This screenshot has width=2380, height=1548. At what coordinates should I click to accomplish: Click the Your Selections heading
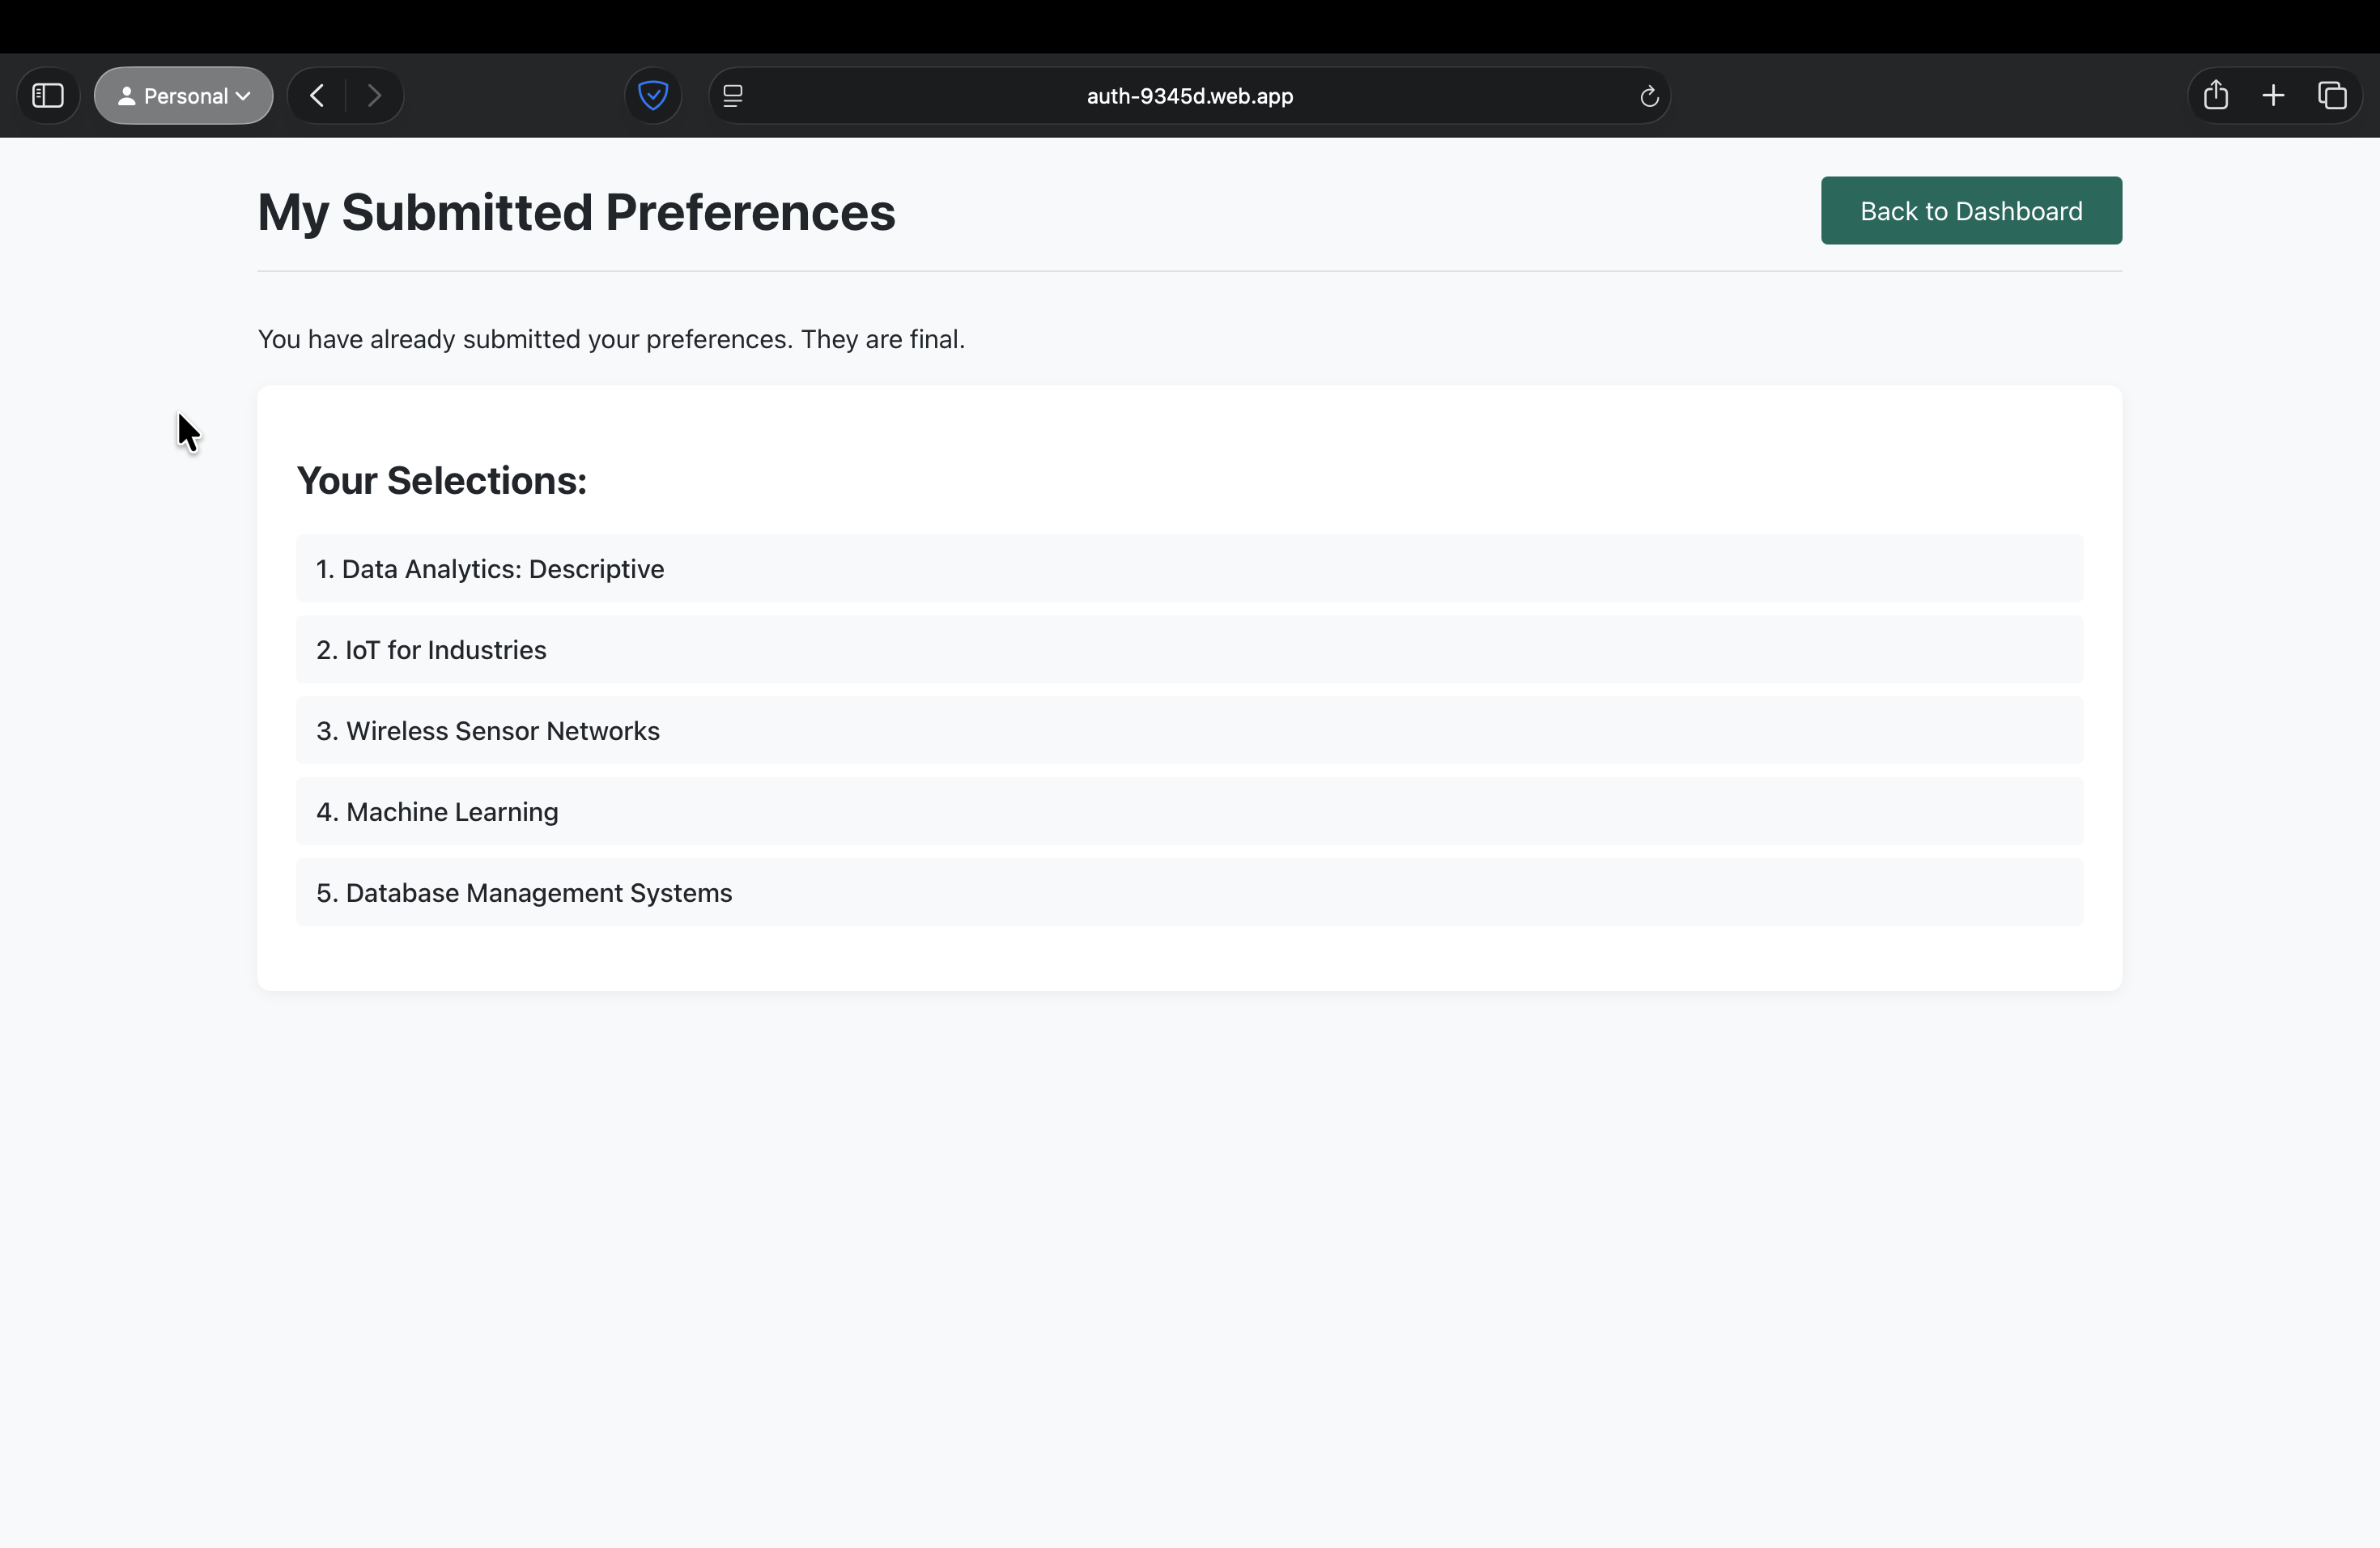[x=441, y=480]
